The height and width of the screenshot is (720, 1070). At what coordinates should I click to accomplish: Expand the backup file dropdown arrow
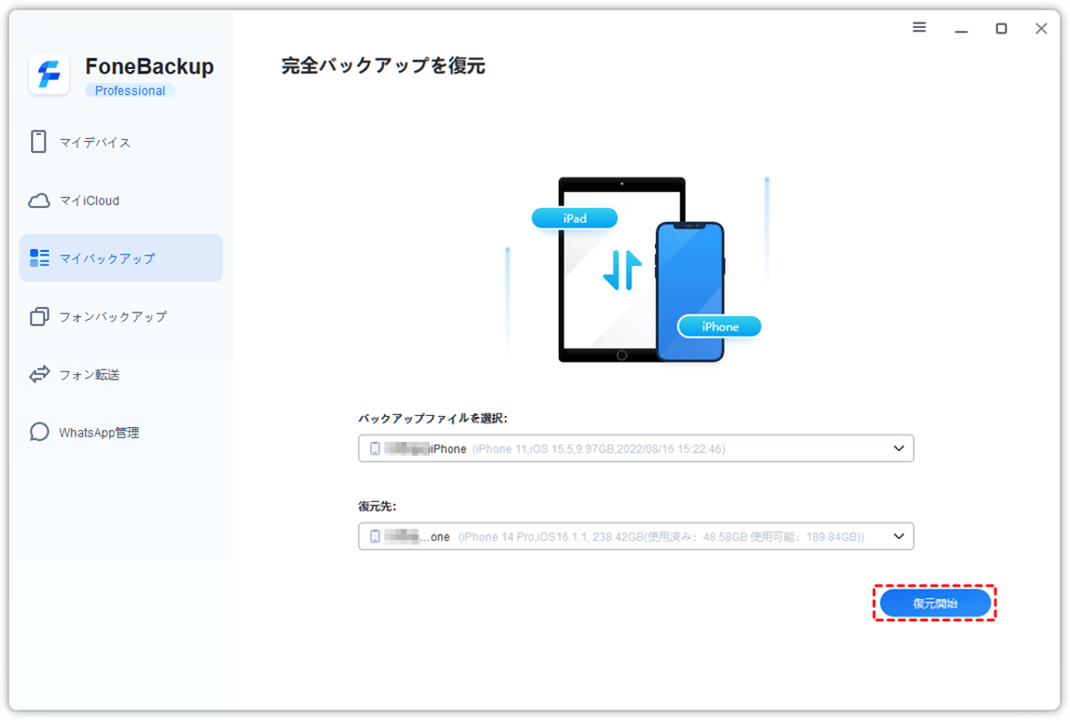click(899, 448)
